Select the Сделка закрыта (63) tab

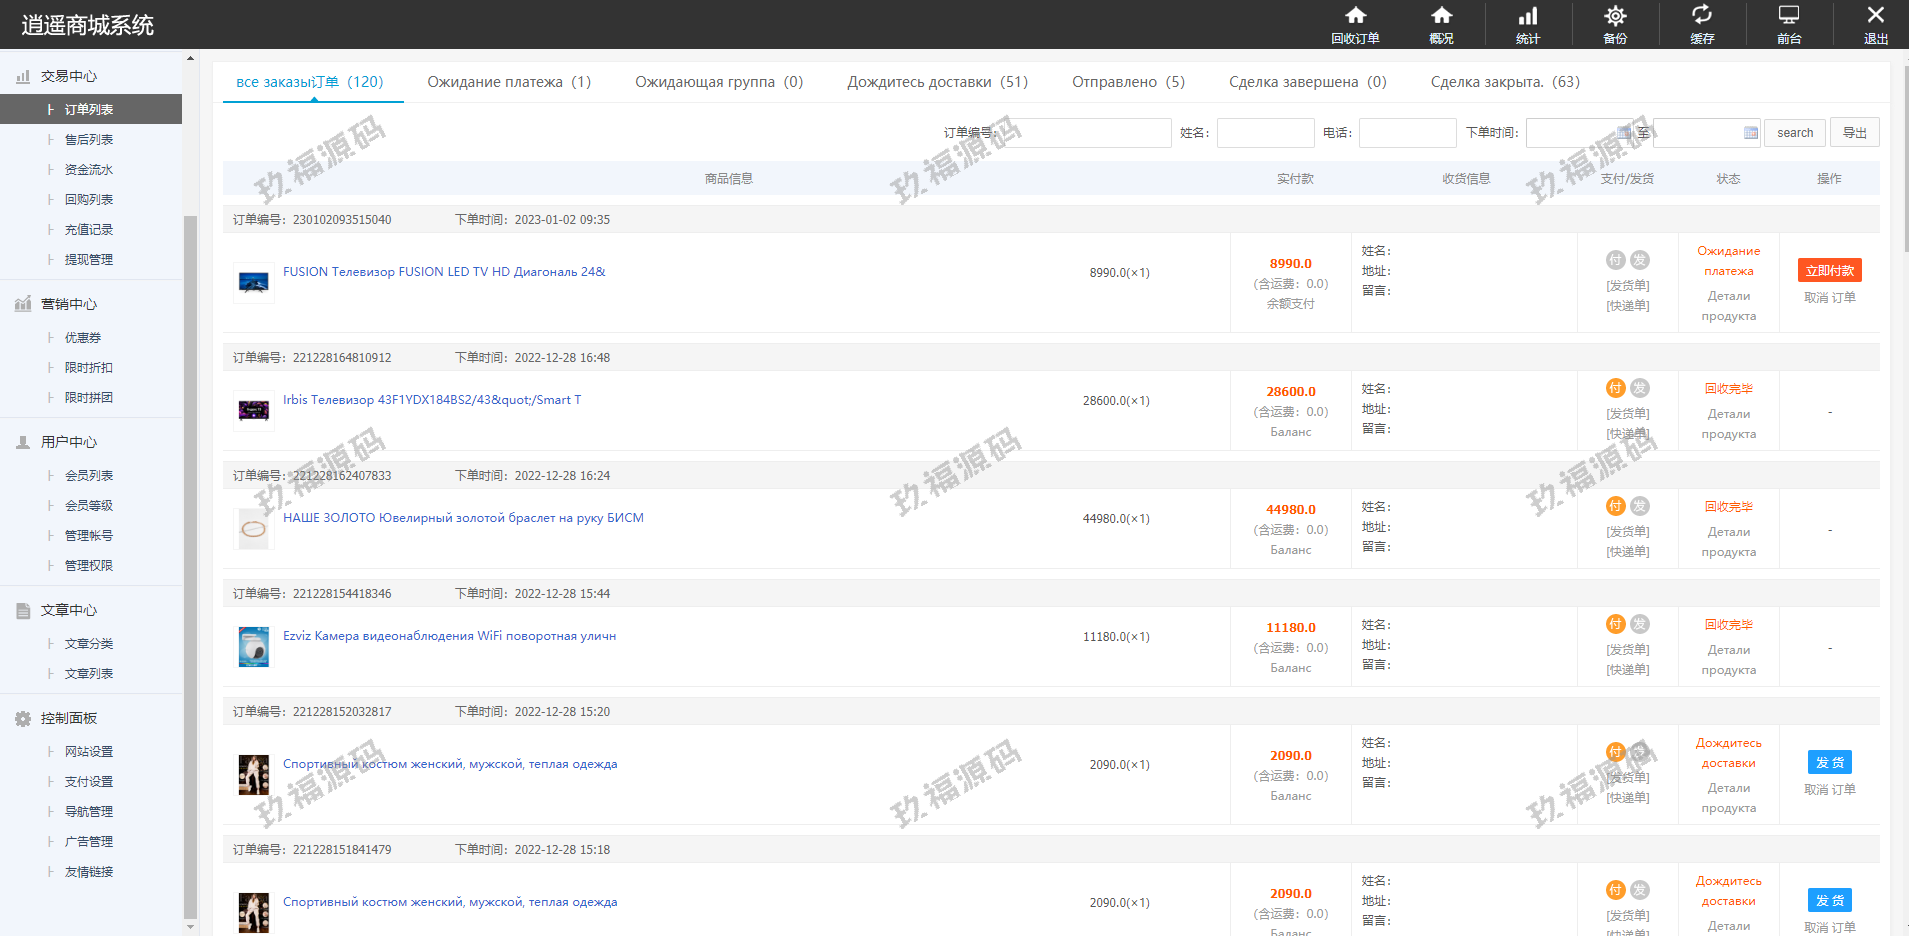1504,82
